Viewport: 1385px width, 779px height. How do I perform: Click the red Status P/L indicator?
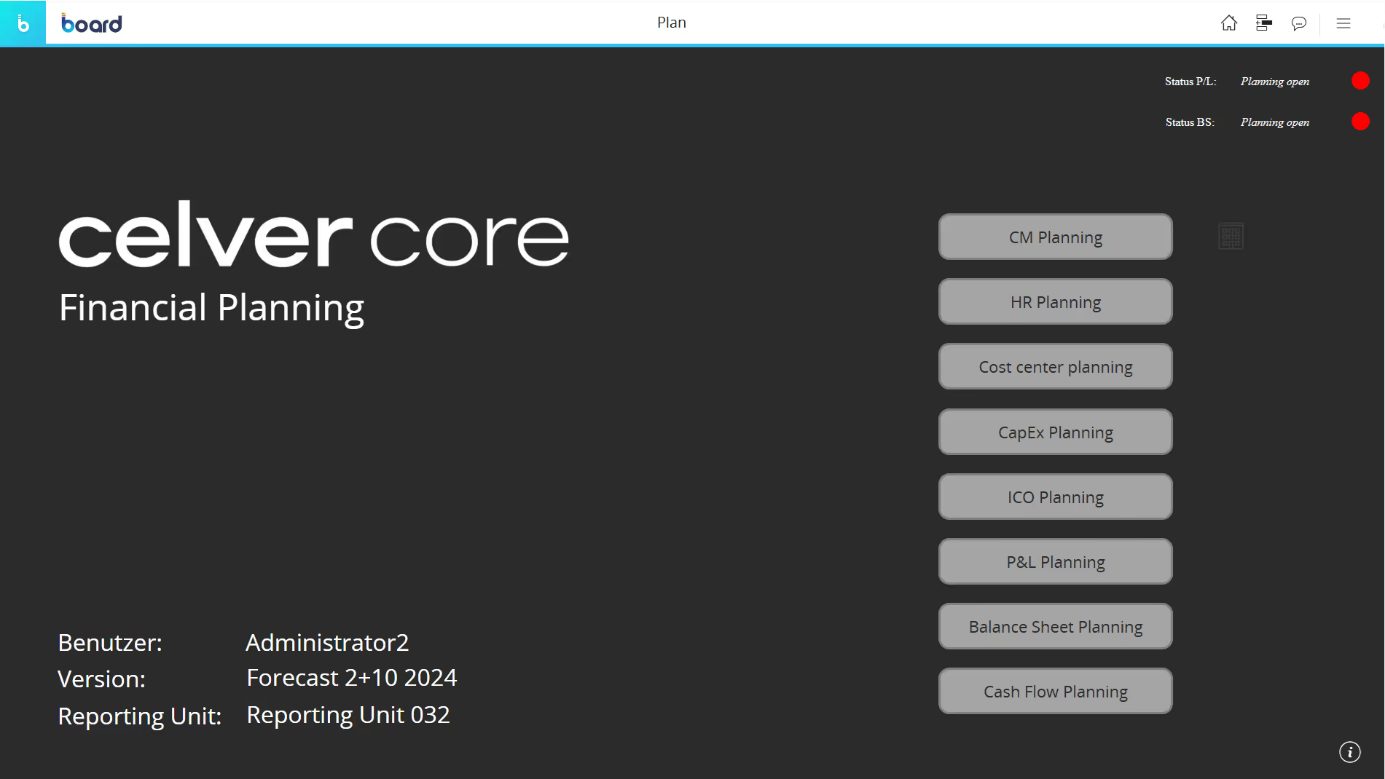[x=1360, y=81]
